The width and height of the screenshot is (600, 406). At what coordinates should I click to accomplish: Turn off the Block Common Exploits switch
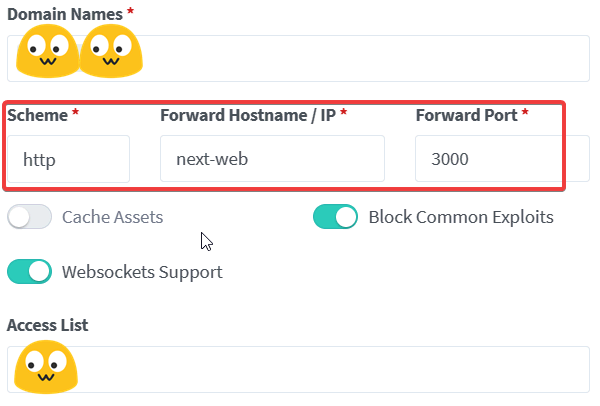pos(336,217)
